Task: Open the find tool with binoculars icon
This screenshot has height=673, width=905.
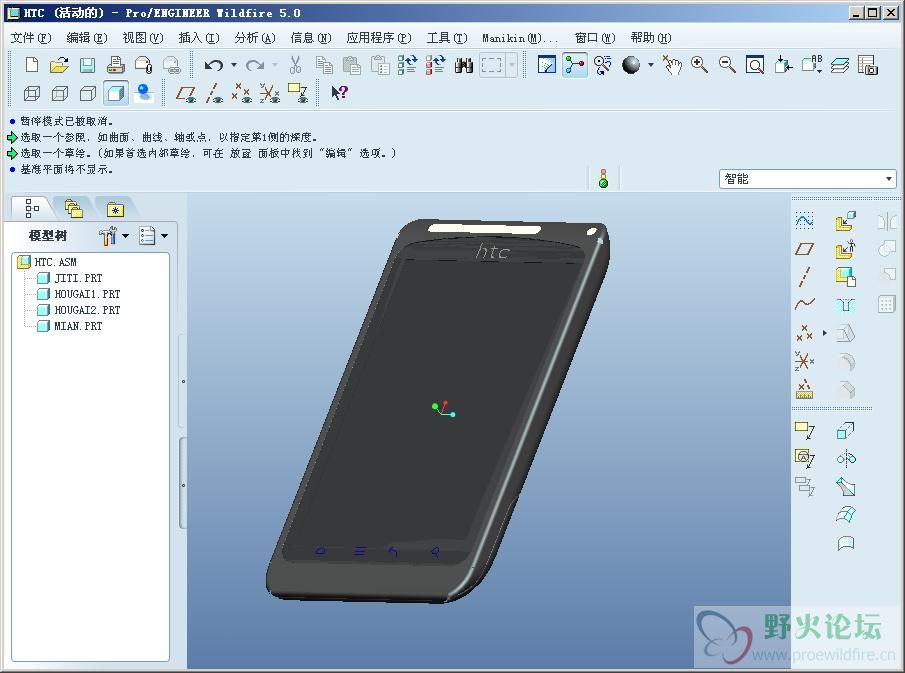Action: click(x=463, y=65)
